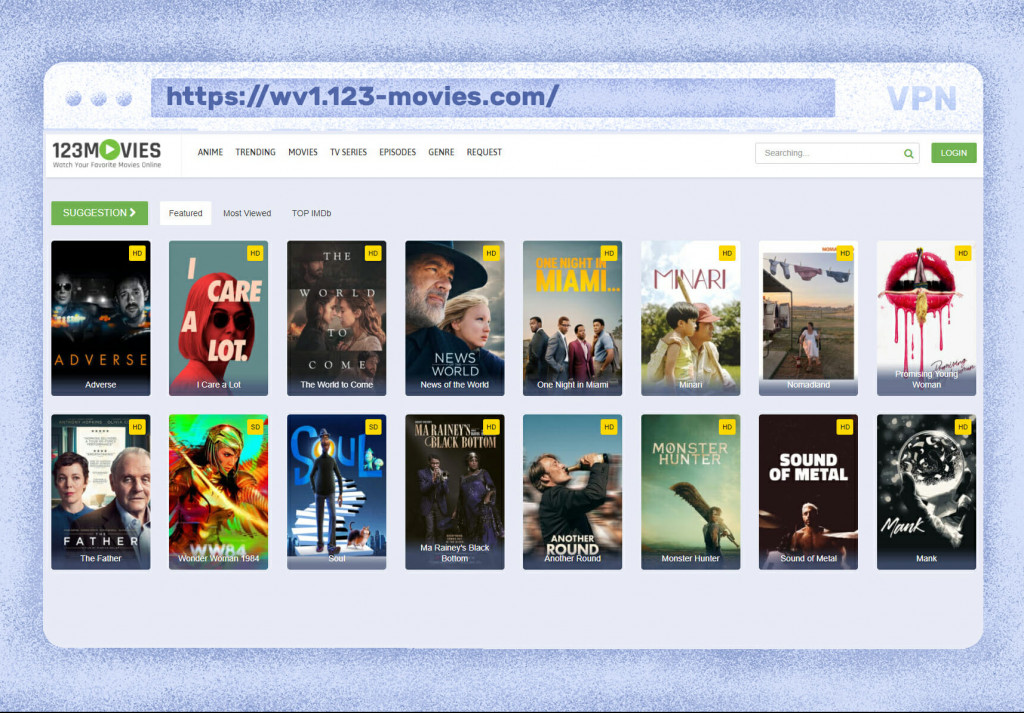
Task: Select the Featured tab
Action: tap(185, 213)
